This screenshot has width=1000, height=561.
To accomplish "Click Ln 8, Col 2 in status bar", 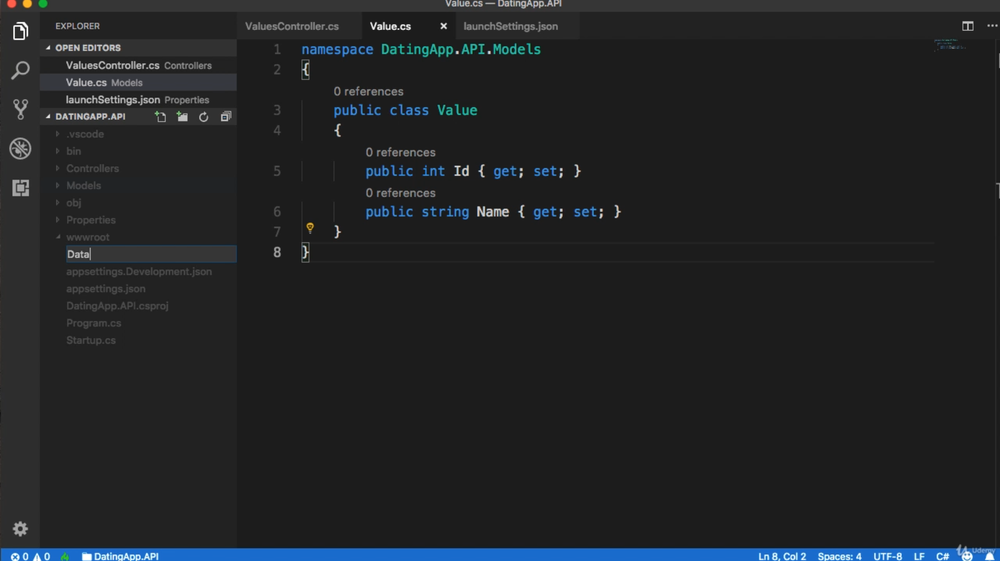I will tap(782, 556).
